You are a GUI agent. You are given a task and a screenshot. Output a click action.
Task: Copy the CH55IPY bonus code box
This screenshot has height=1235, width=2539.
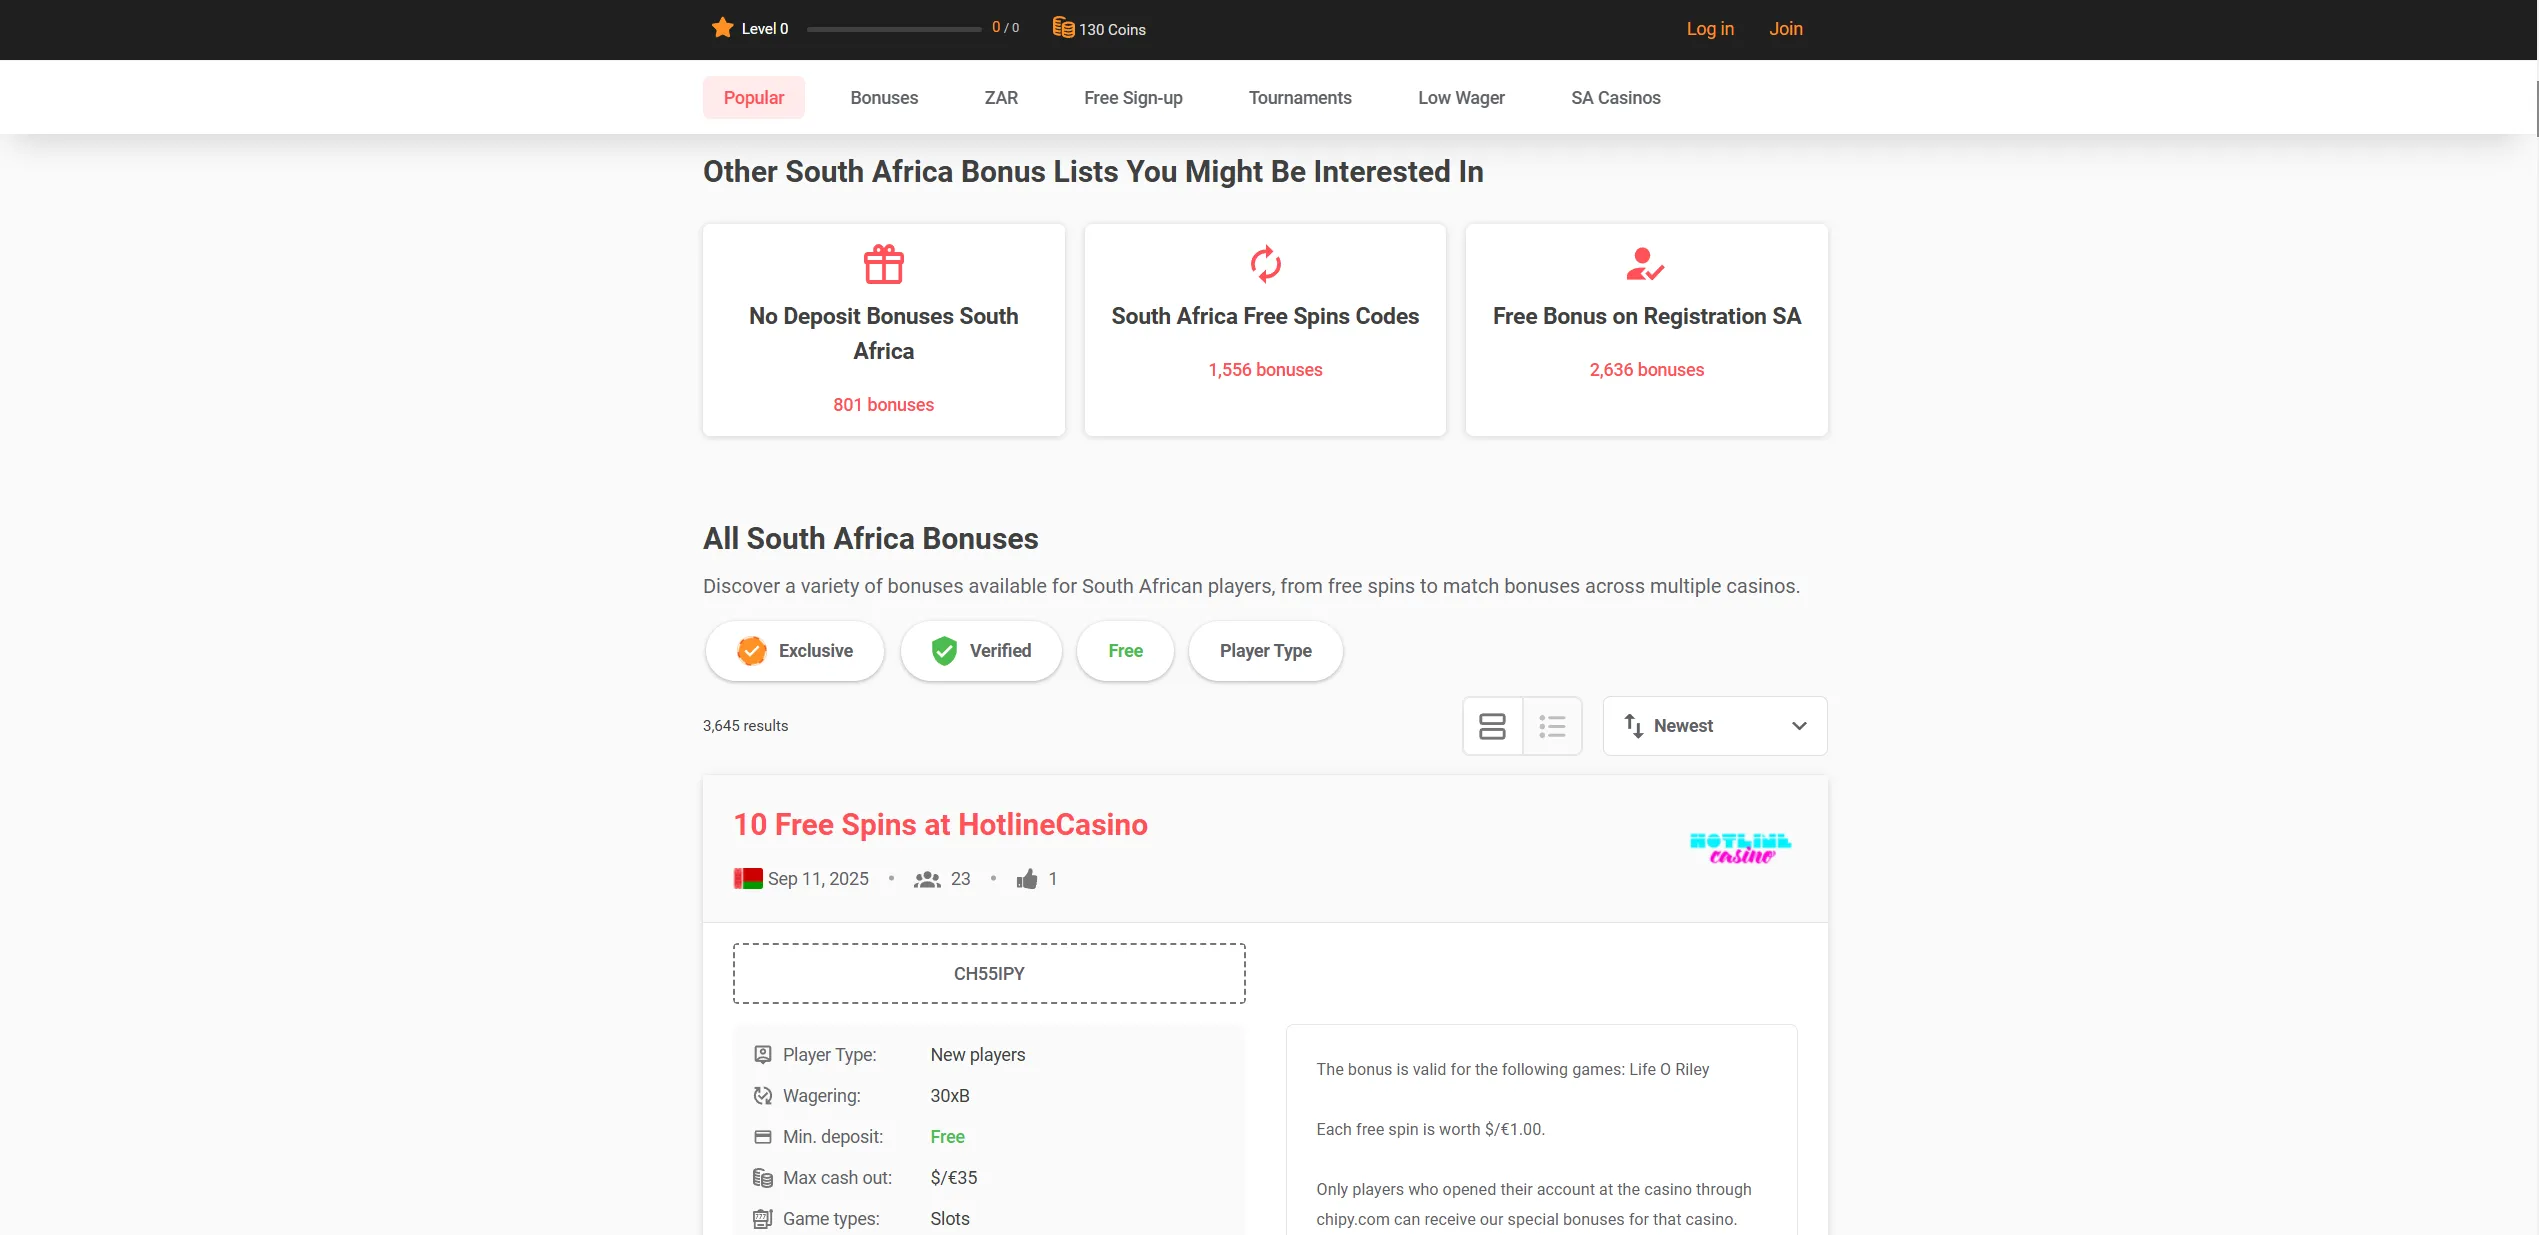click(x=989, y=974)
